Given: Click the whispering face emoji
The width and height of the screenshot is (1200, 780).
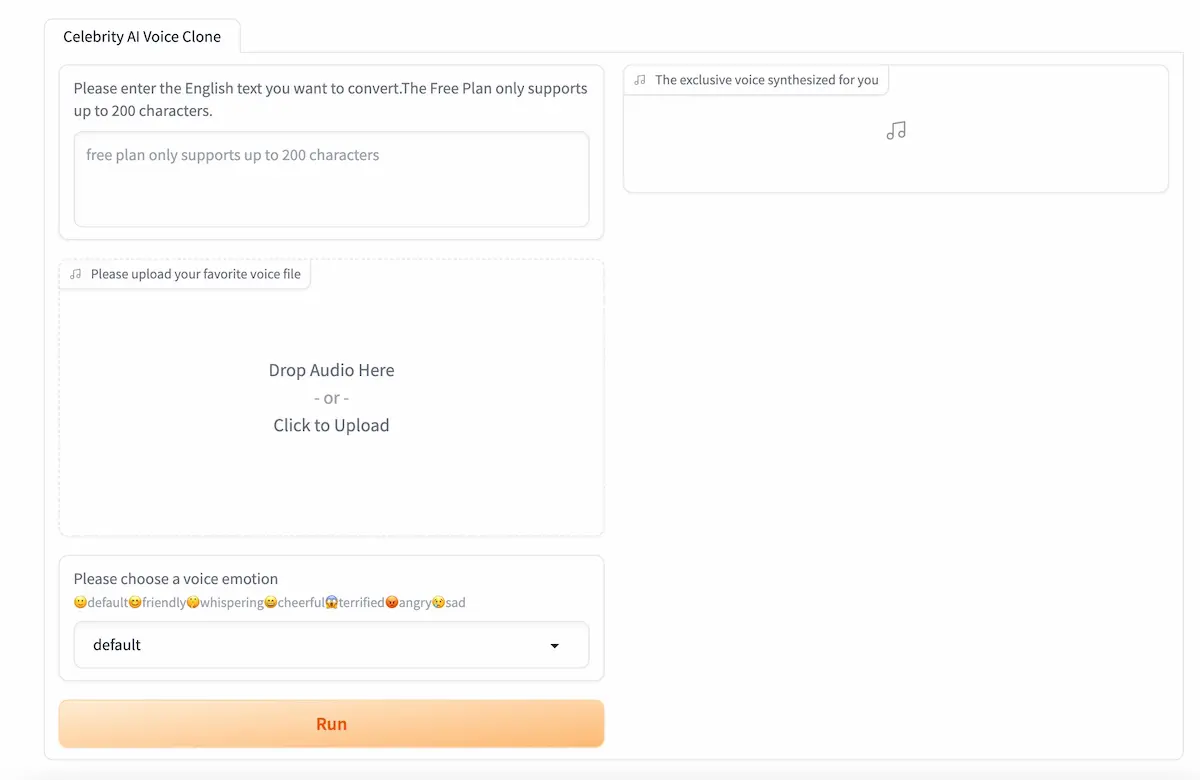Looking at the screenshot, I should click(191, 602).
